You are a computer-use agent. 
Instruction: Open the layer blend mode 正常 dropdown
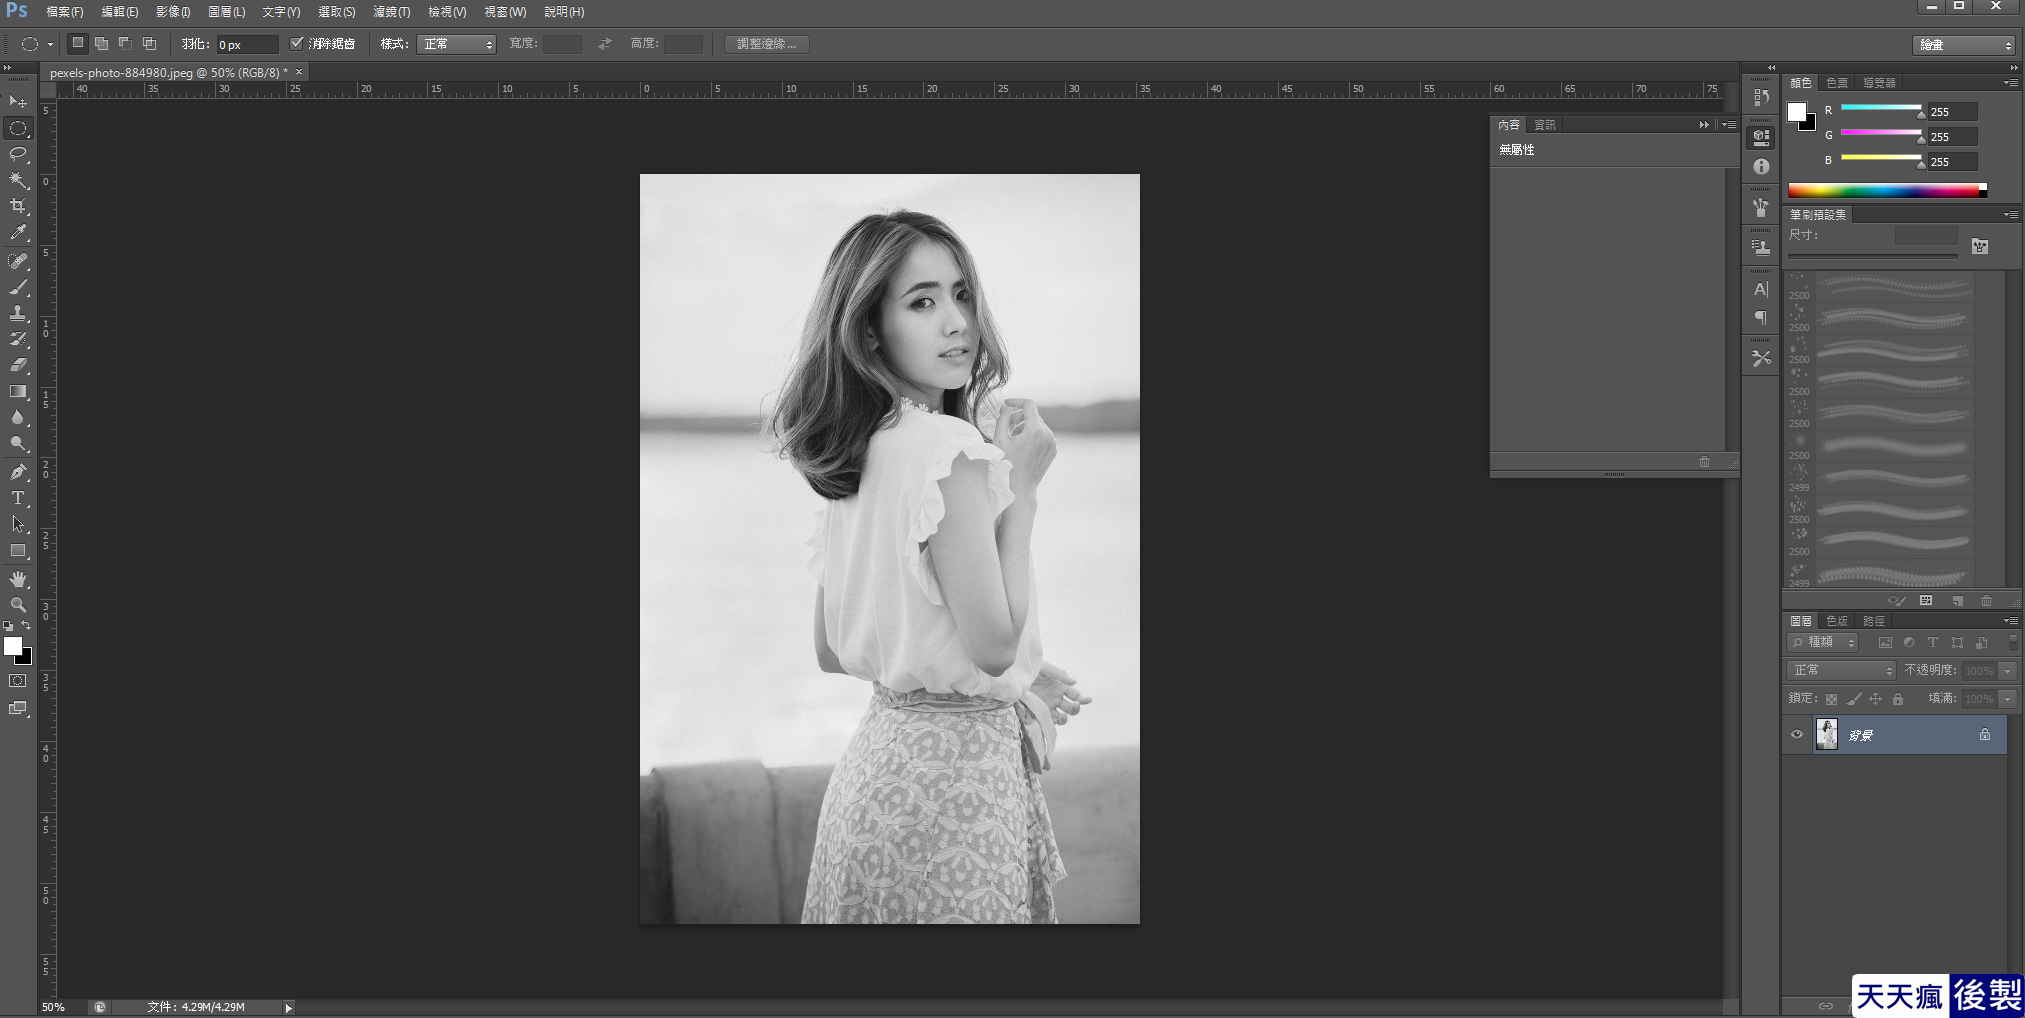[x=1841, y=670]
